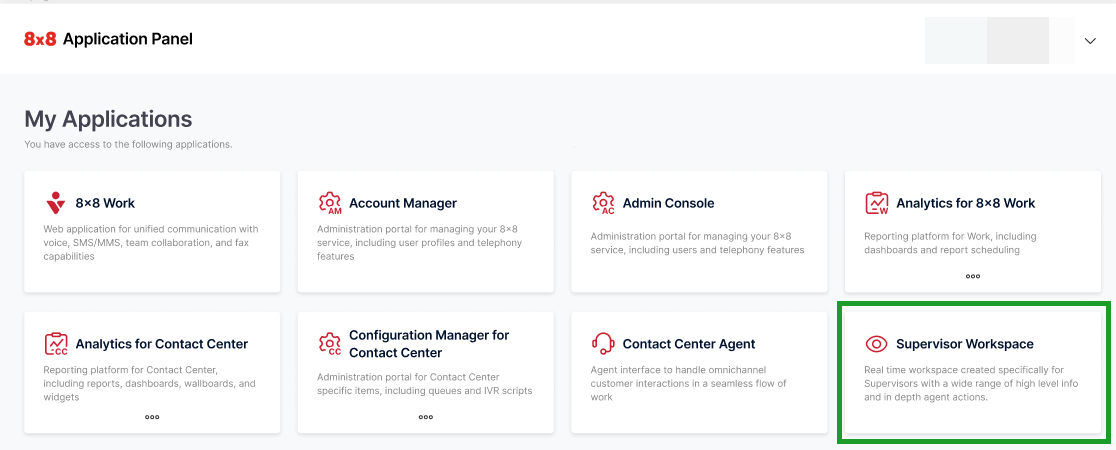Open Analytics for 8x8 Work title
This screenshot has height=450, width=1116.
tap(966, 203)
